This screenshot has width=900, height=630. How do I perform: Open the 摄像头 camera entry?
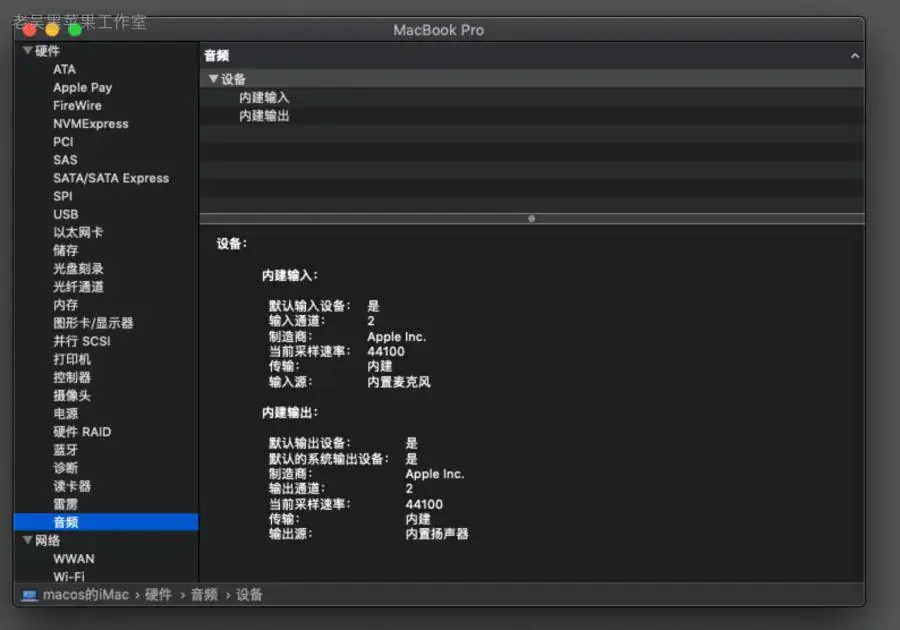(x=72, y=395)
